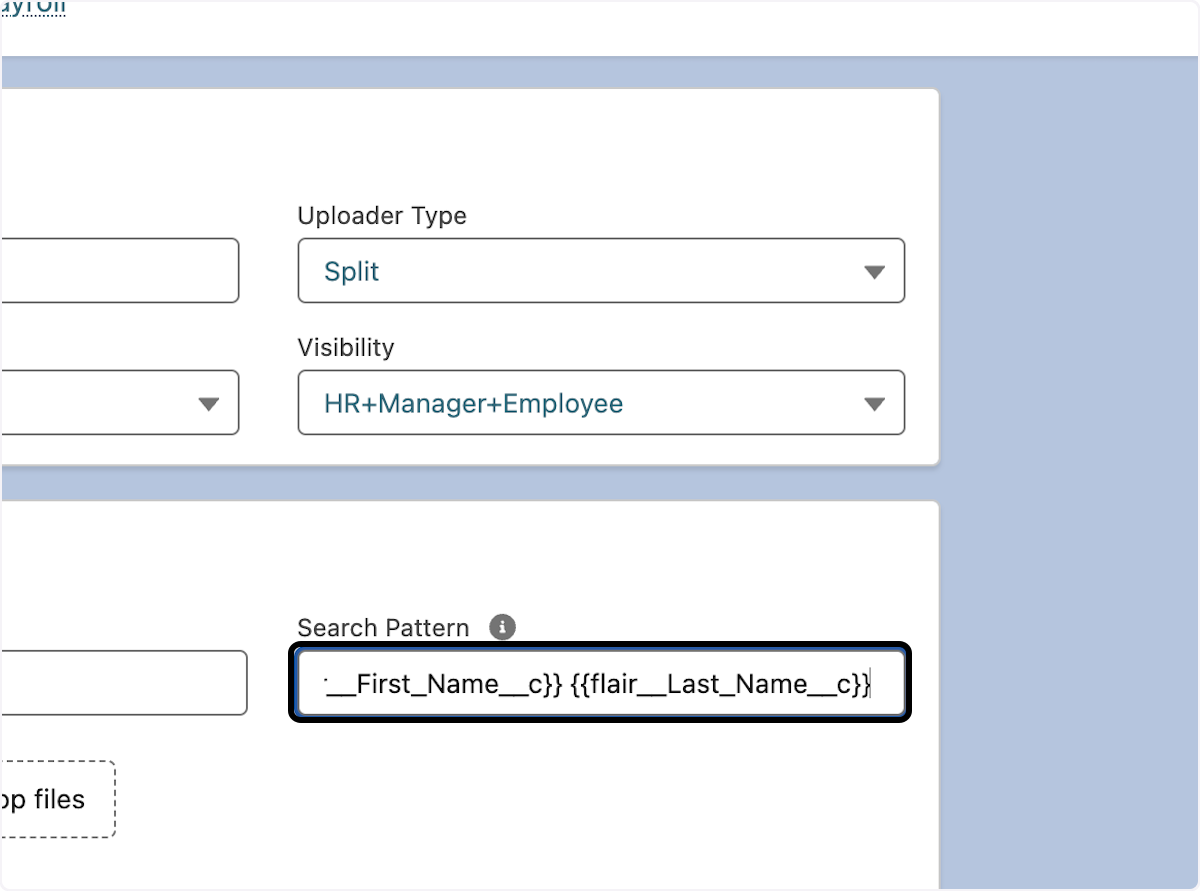The width and height of the screenshot is (1200, 891).
Task: Open the info tooltip beside Search Pattern
Action: point(502,627)
